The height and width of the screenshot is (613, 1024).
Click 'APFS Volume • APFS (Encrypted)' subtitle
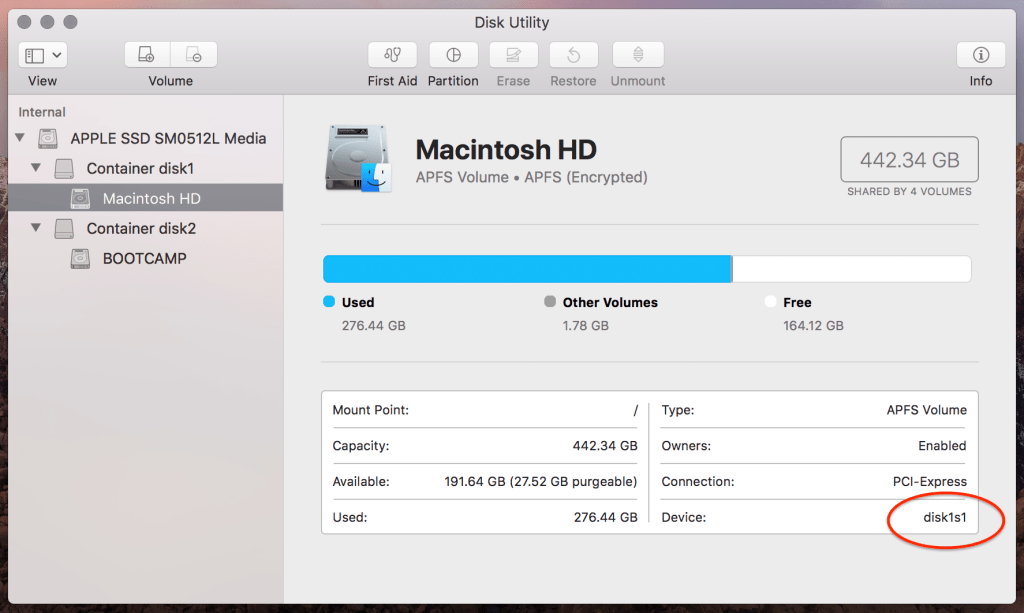tap(532, 177)
